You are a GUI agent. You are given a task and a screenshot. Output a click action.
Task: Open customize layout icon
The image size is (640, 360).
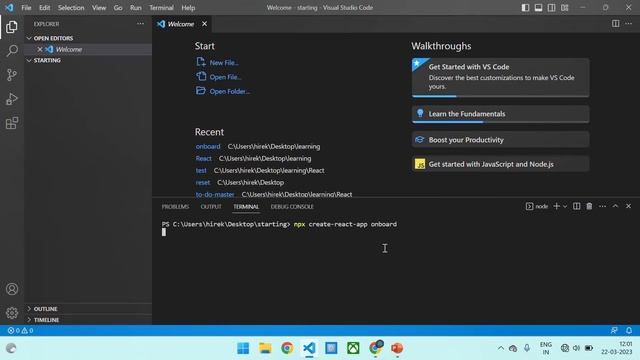(x=564, y=7)
